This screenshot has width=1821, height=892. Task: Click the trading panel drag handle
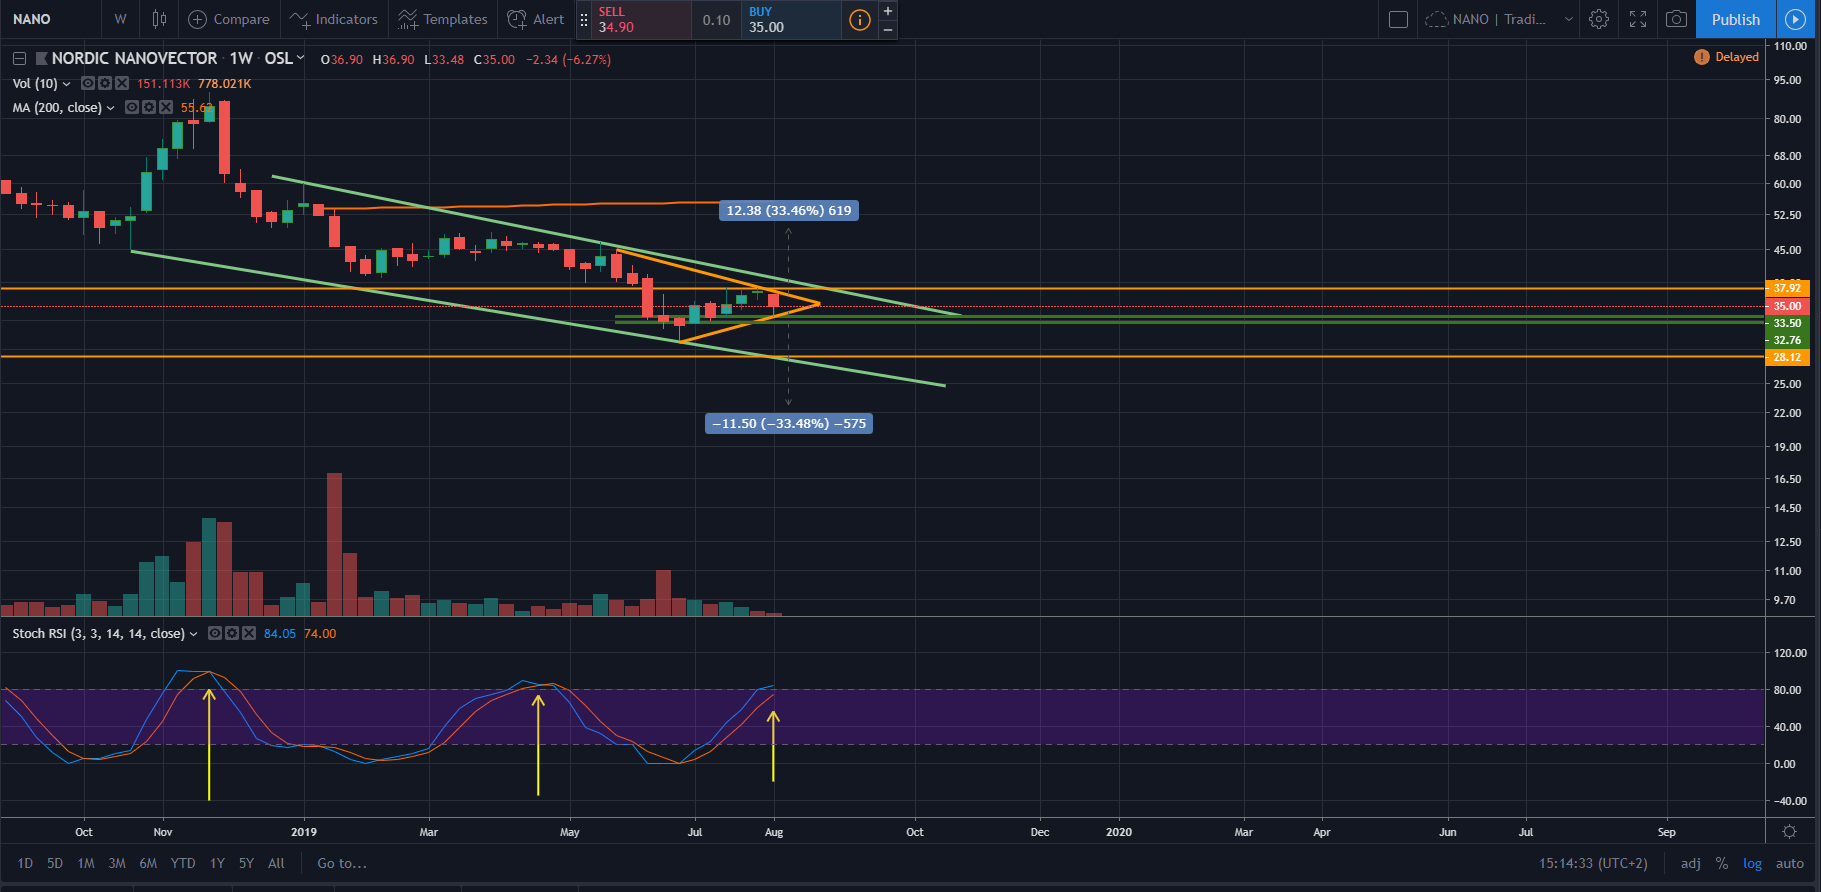coord(584,19)
